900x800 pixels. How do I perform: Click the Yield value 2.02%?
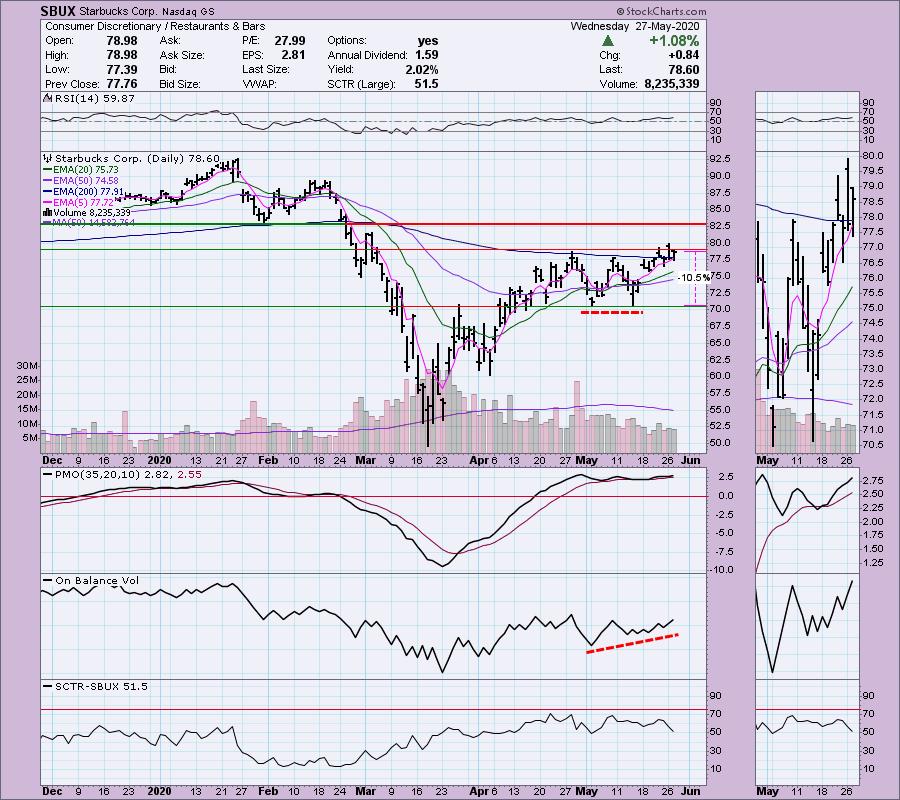[421, 69]
